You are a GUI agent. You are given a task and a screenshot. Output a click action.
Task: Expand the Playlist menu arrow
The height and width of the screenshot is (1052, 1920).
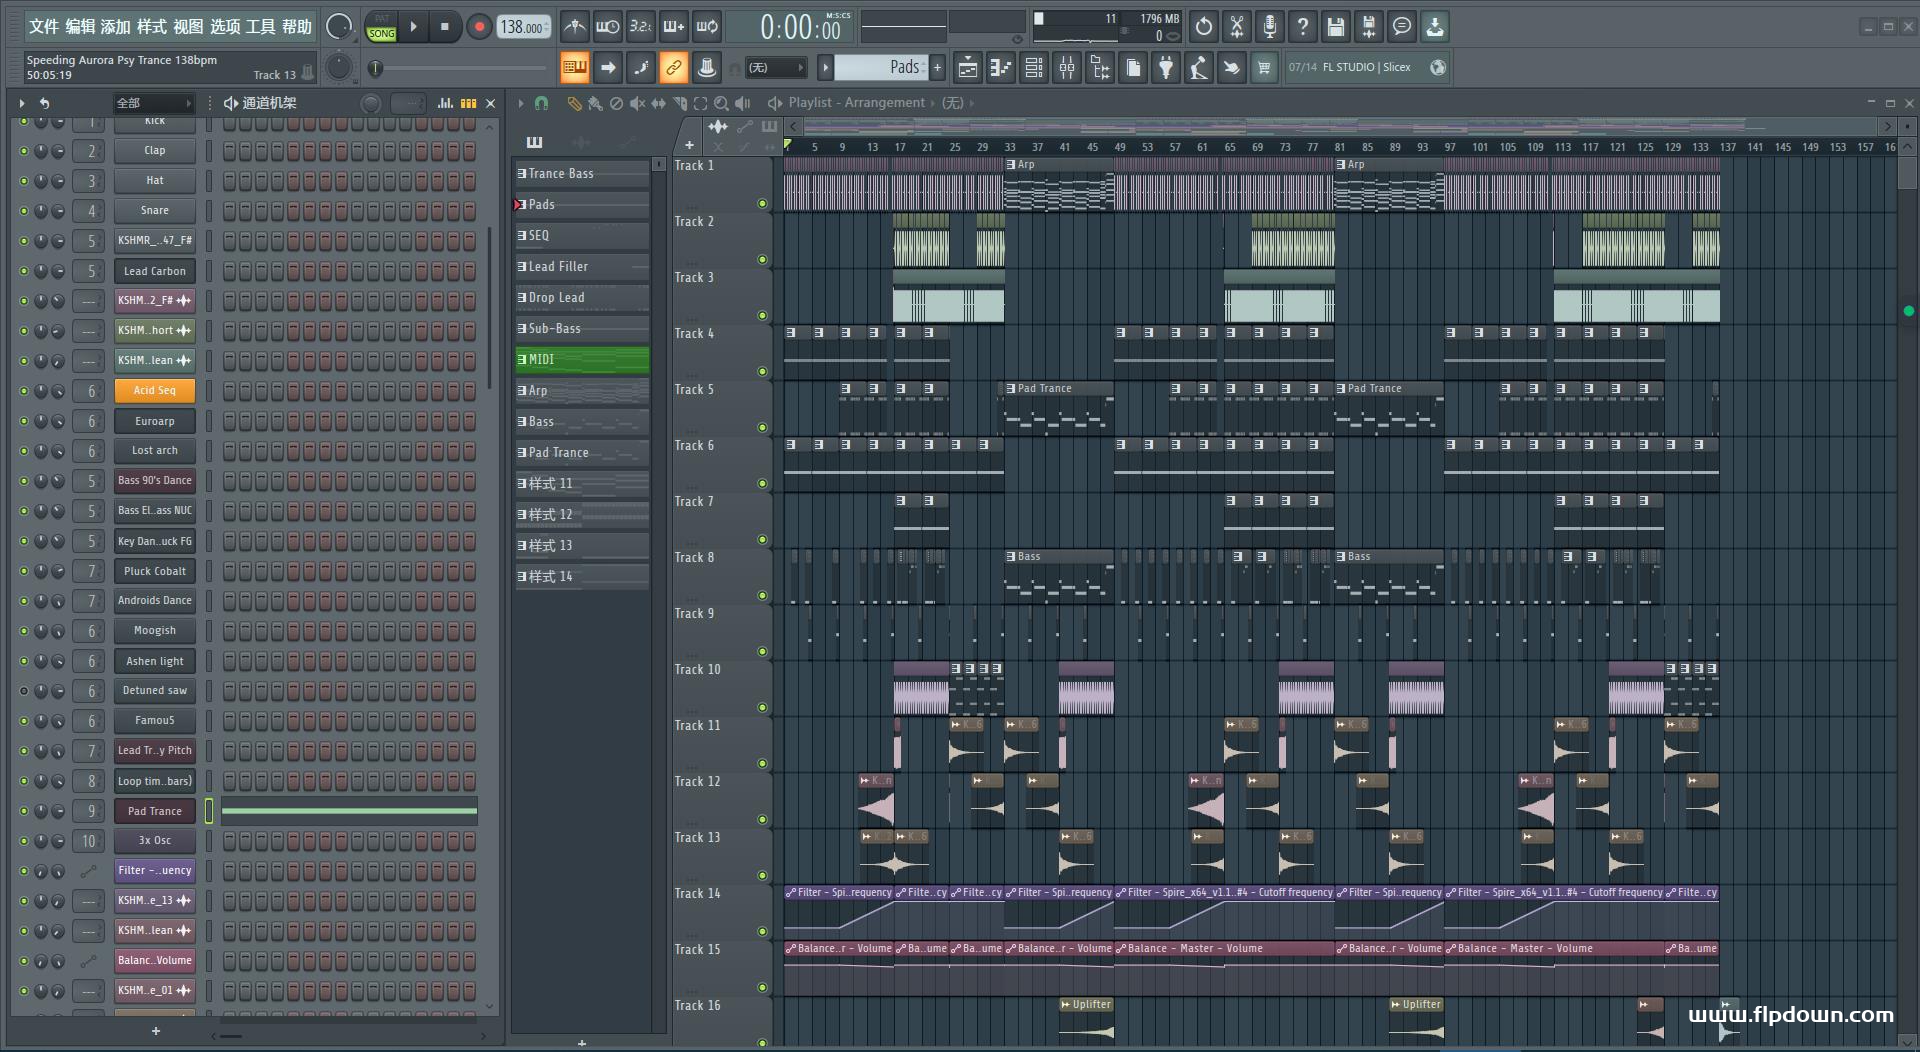tap(520, 103)
